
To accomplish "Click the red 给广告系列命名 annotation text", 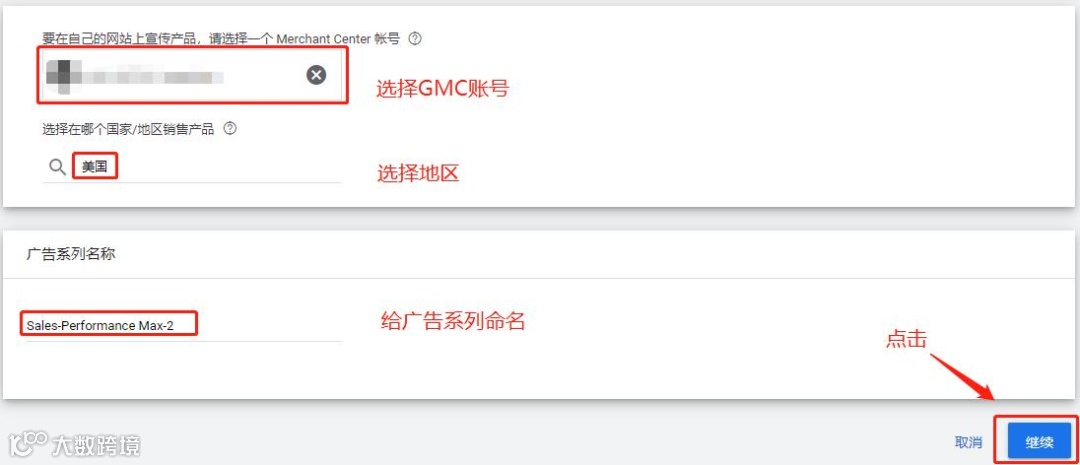I will [453, 320].
